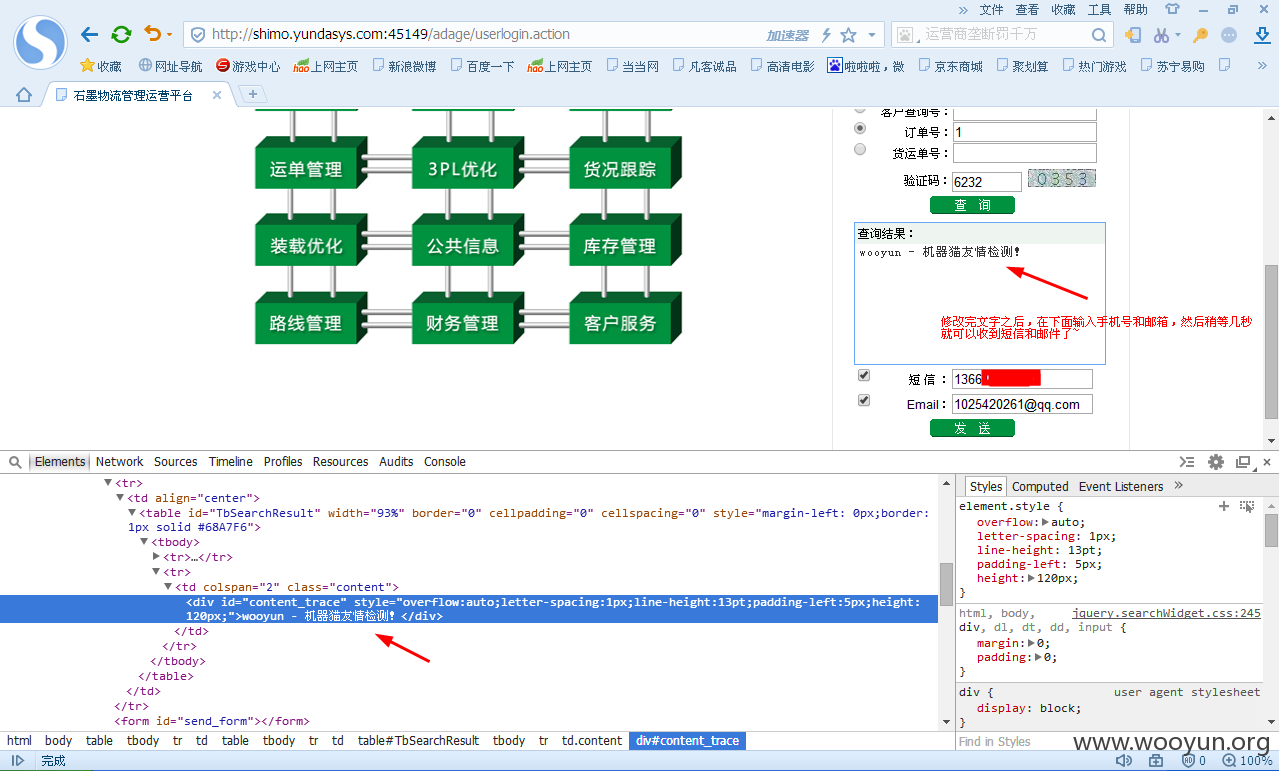Click the green 查询 button
1279x771 pixels.
pyautogui.click(x=972, y=205)
